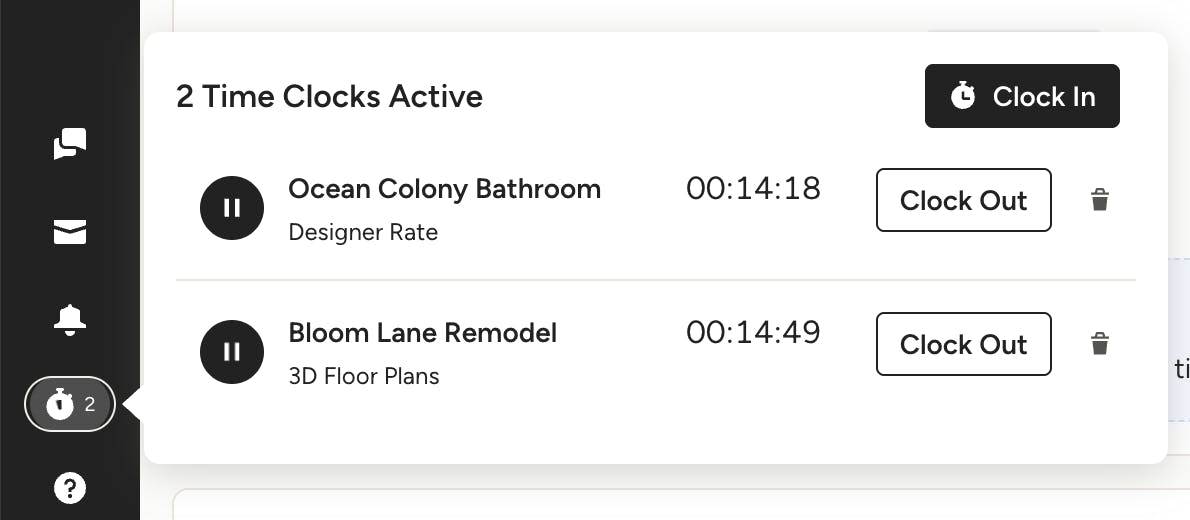Click the stopwatch icon inside Clock In
This screenshot has height=520, width=1190.
(x=963, y=96)
